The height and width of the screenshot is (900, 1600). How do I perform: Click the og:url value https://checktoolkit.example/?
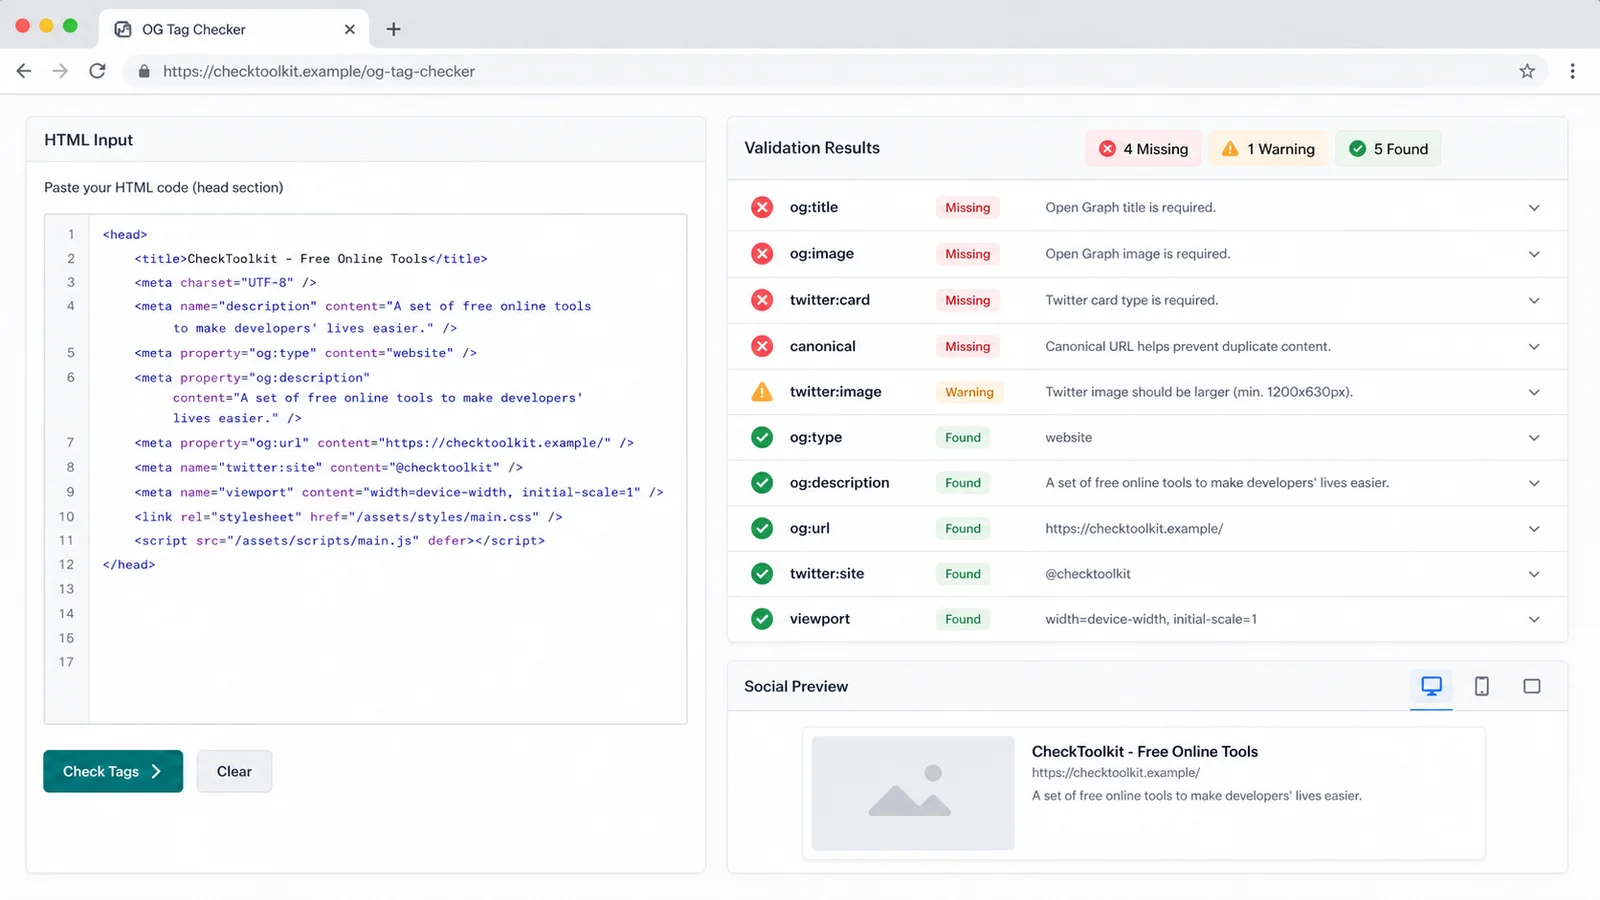1134,528
